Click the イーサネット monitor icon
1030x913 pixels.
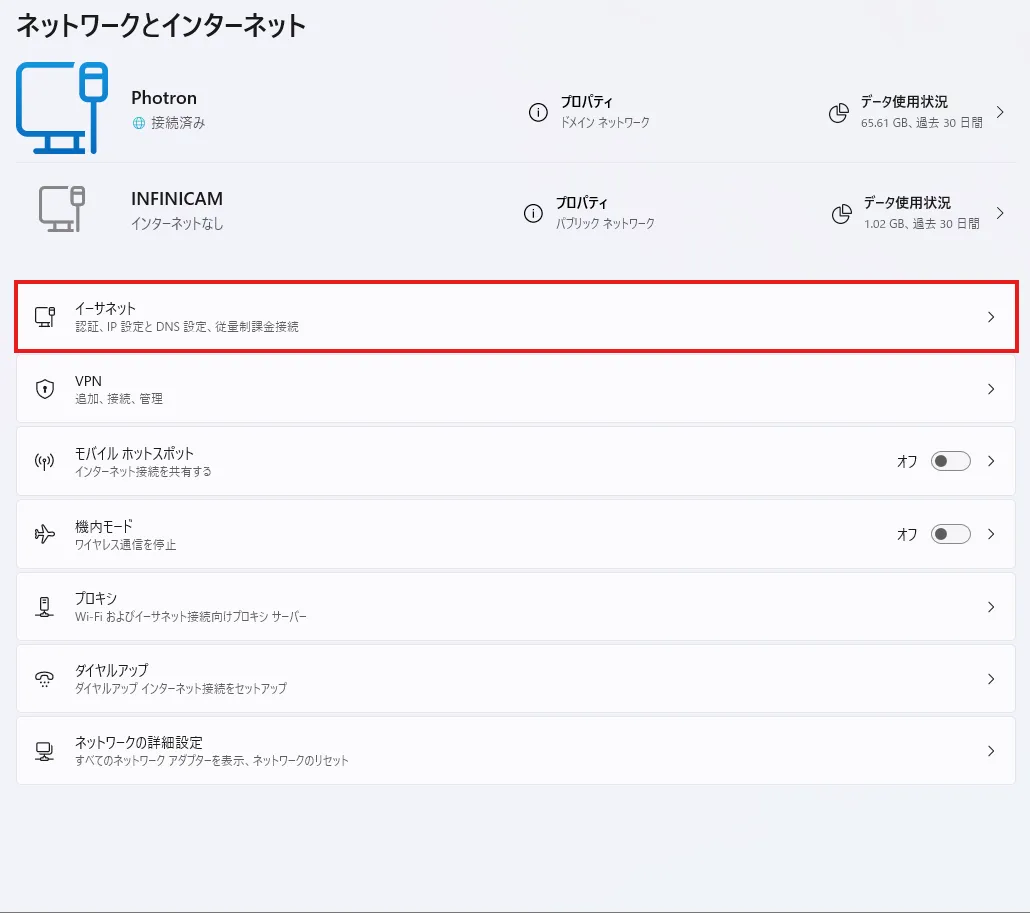point(45,317)
